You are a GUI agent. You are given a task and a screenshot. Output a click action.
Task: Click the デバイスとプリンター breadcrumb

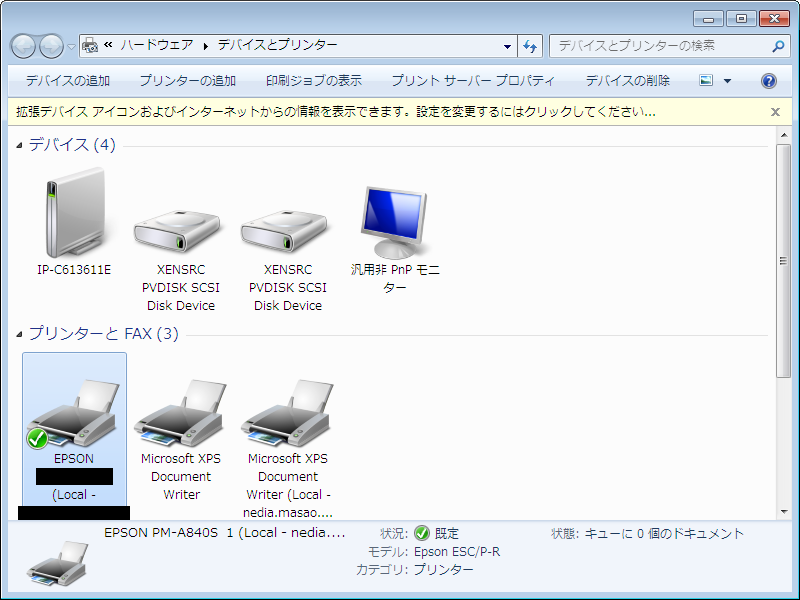278,45
